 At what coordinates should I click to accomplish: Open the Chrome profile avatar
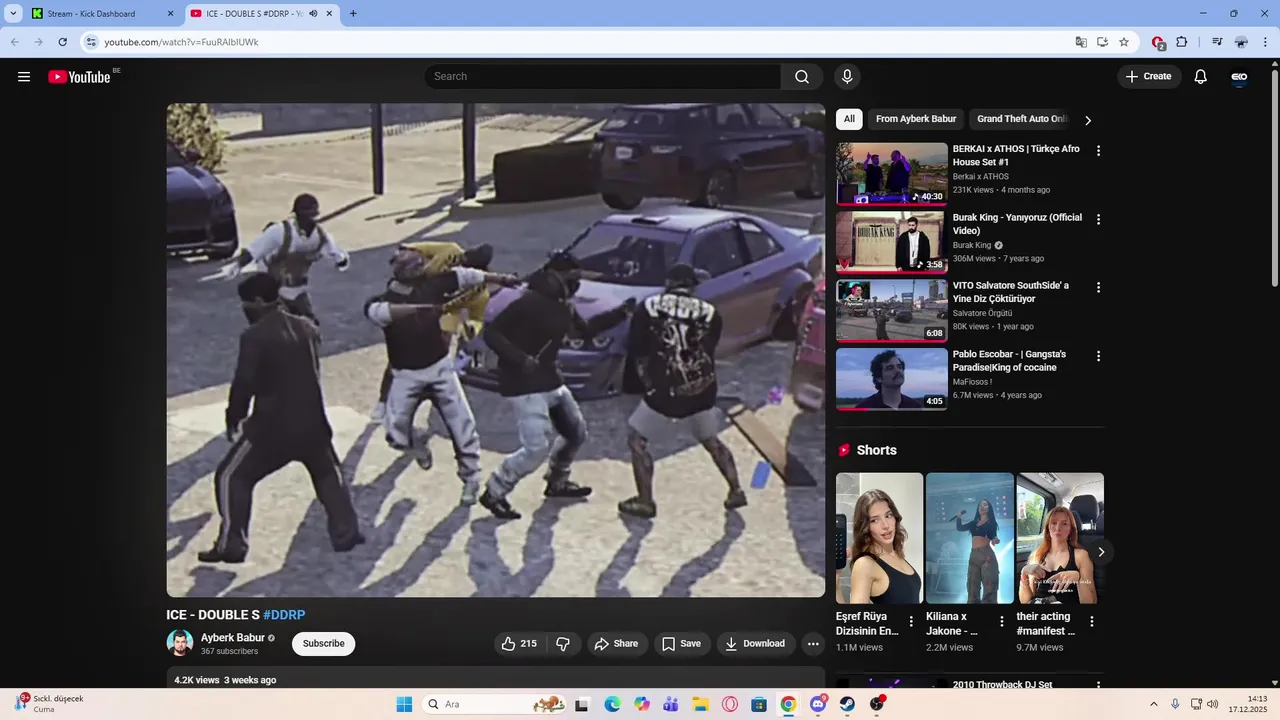tap(1241, 42)
